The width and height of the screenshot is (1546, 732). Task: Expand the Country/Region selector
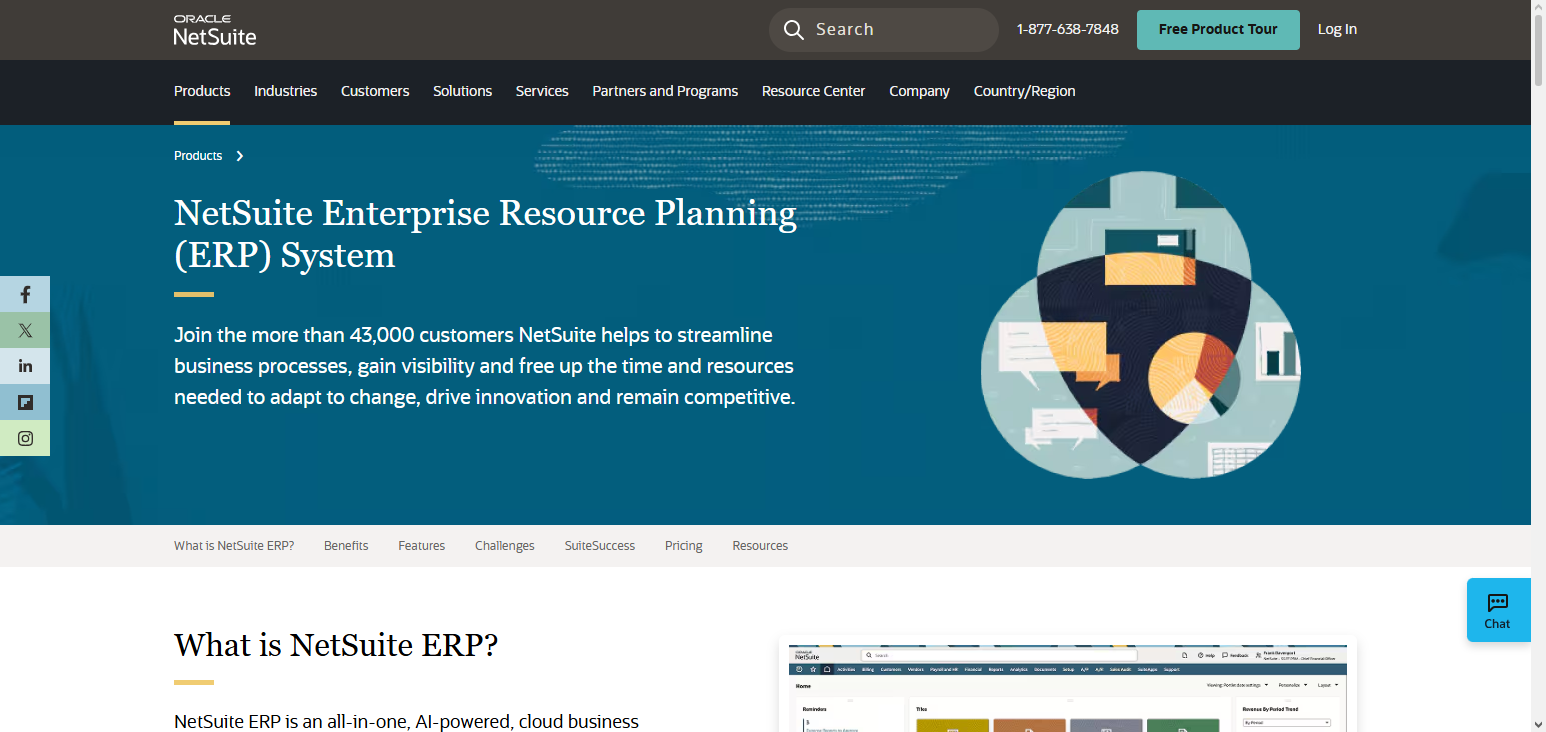1024,90
